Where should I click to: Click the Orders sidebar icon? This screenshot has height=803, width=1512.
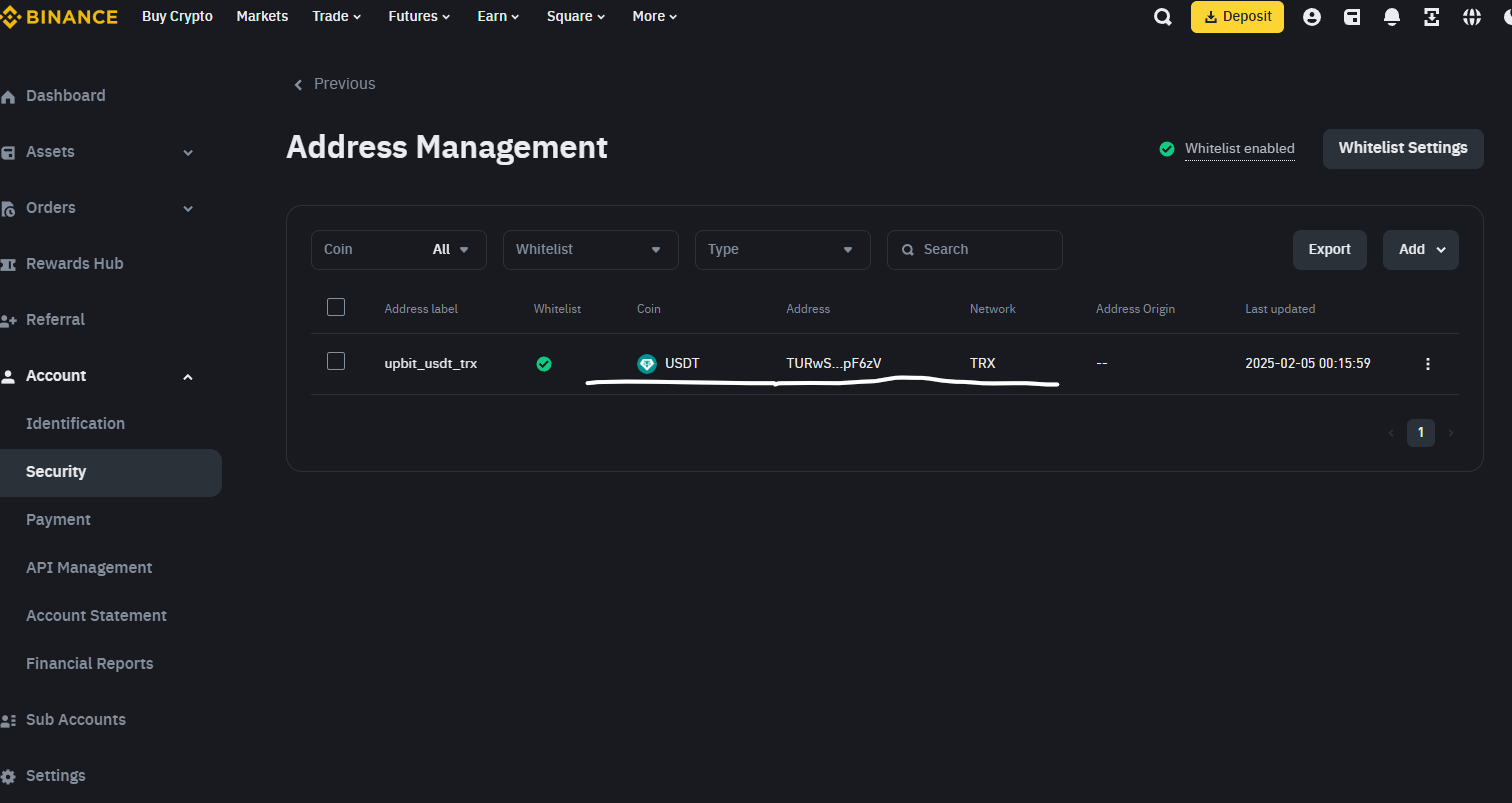click(8, 209)
